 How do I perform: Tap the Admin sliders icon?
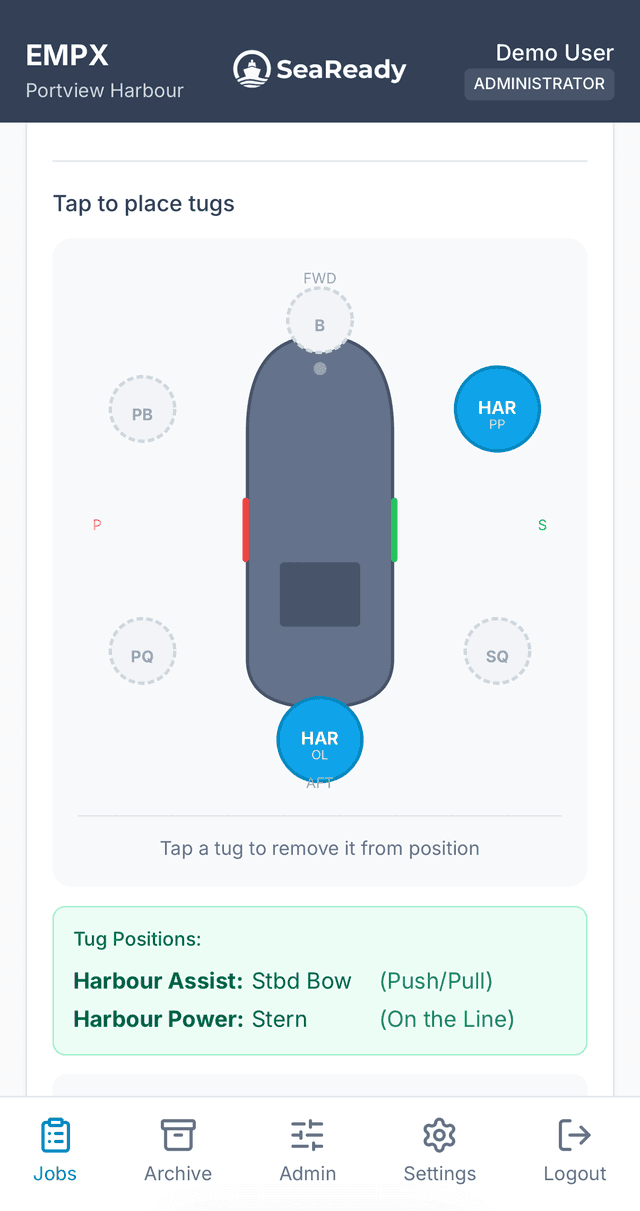307,1134
